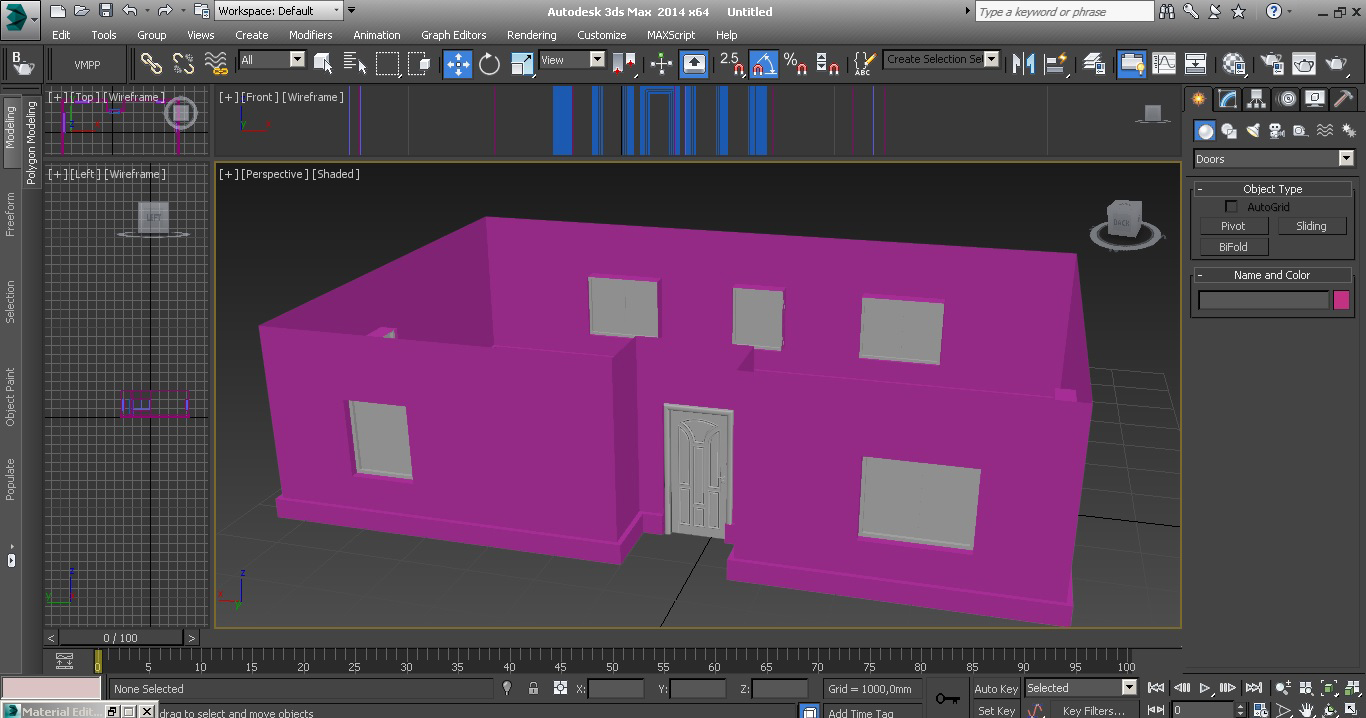Open the Animation menu
Image resolution: width=1366 pixels, height=718 pixels.
377,34
